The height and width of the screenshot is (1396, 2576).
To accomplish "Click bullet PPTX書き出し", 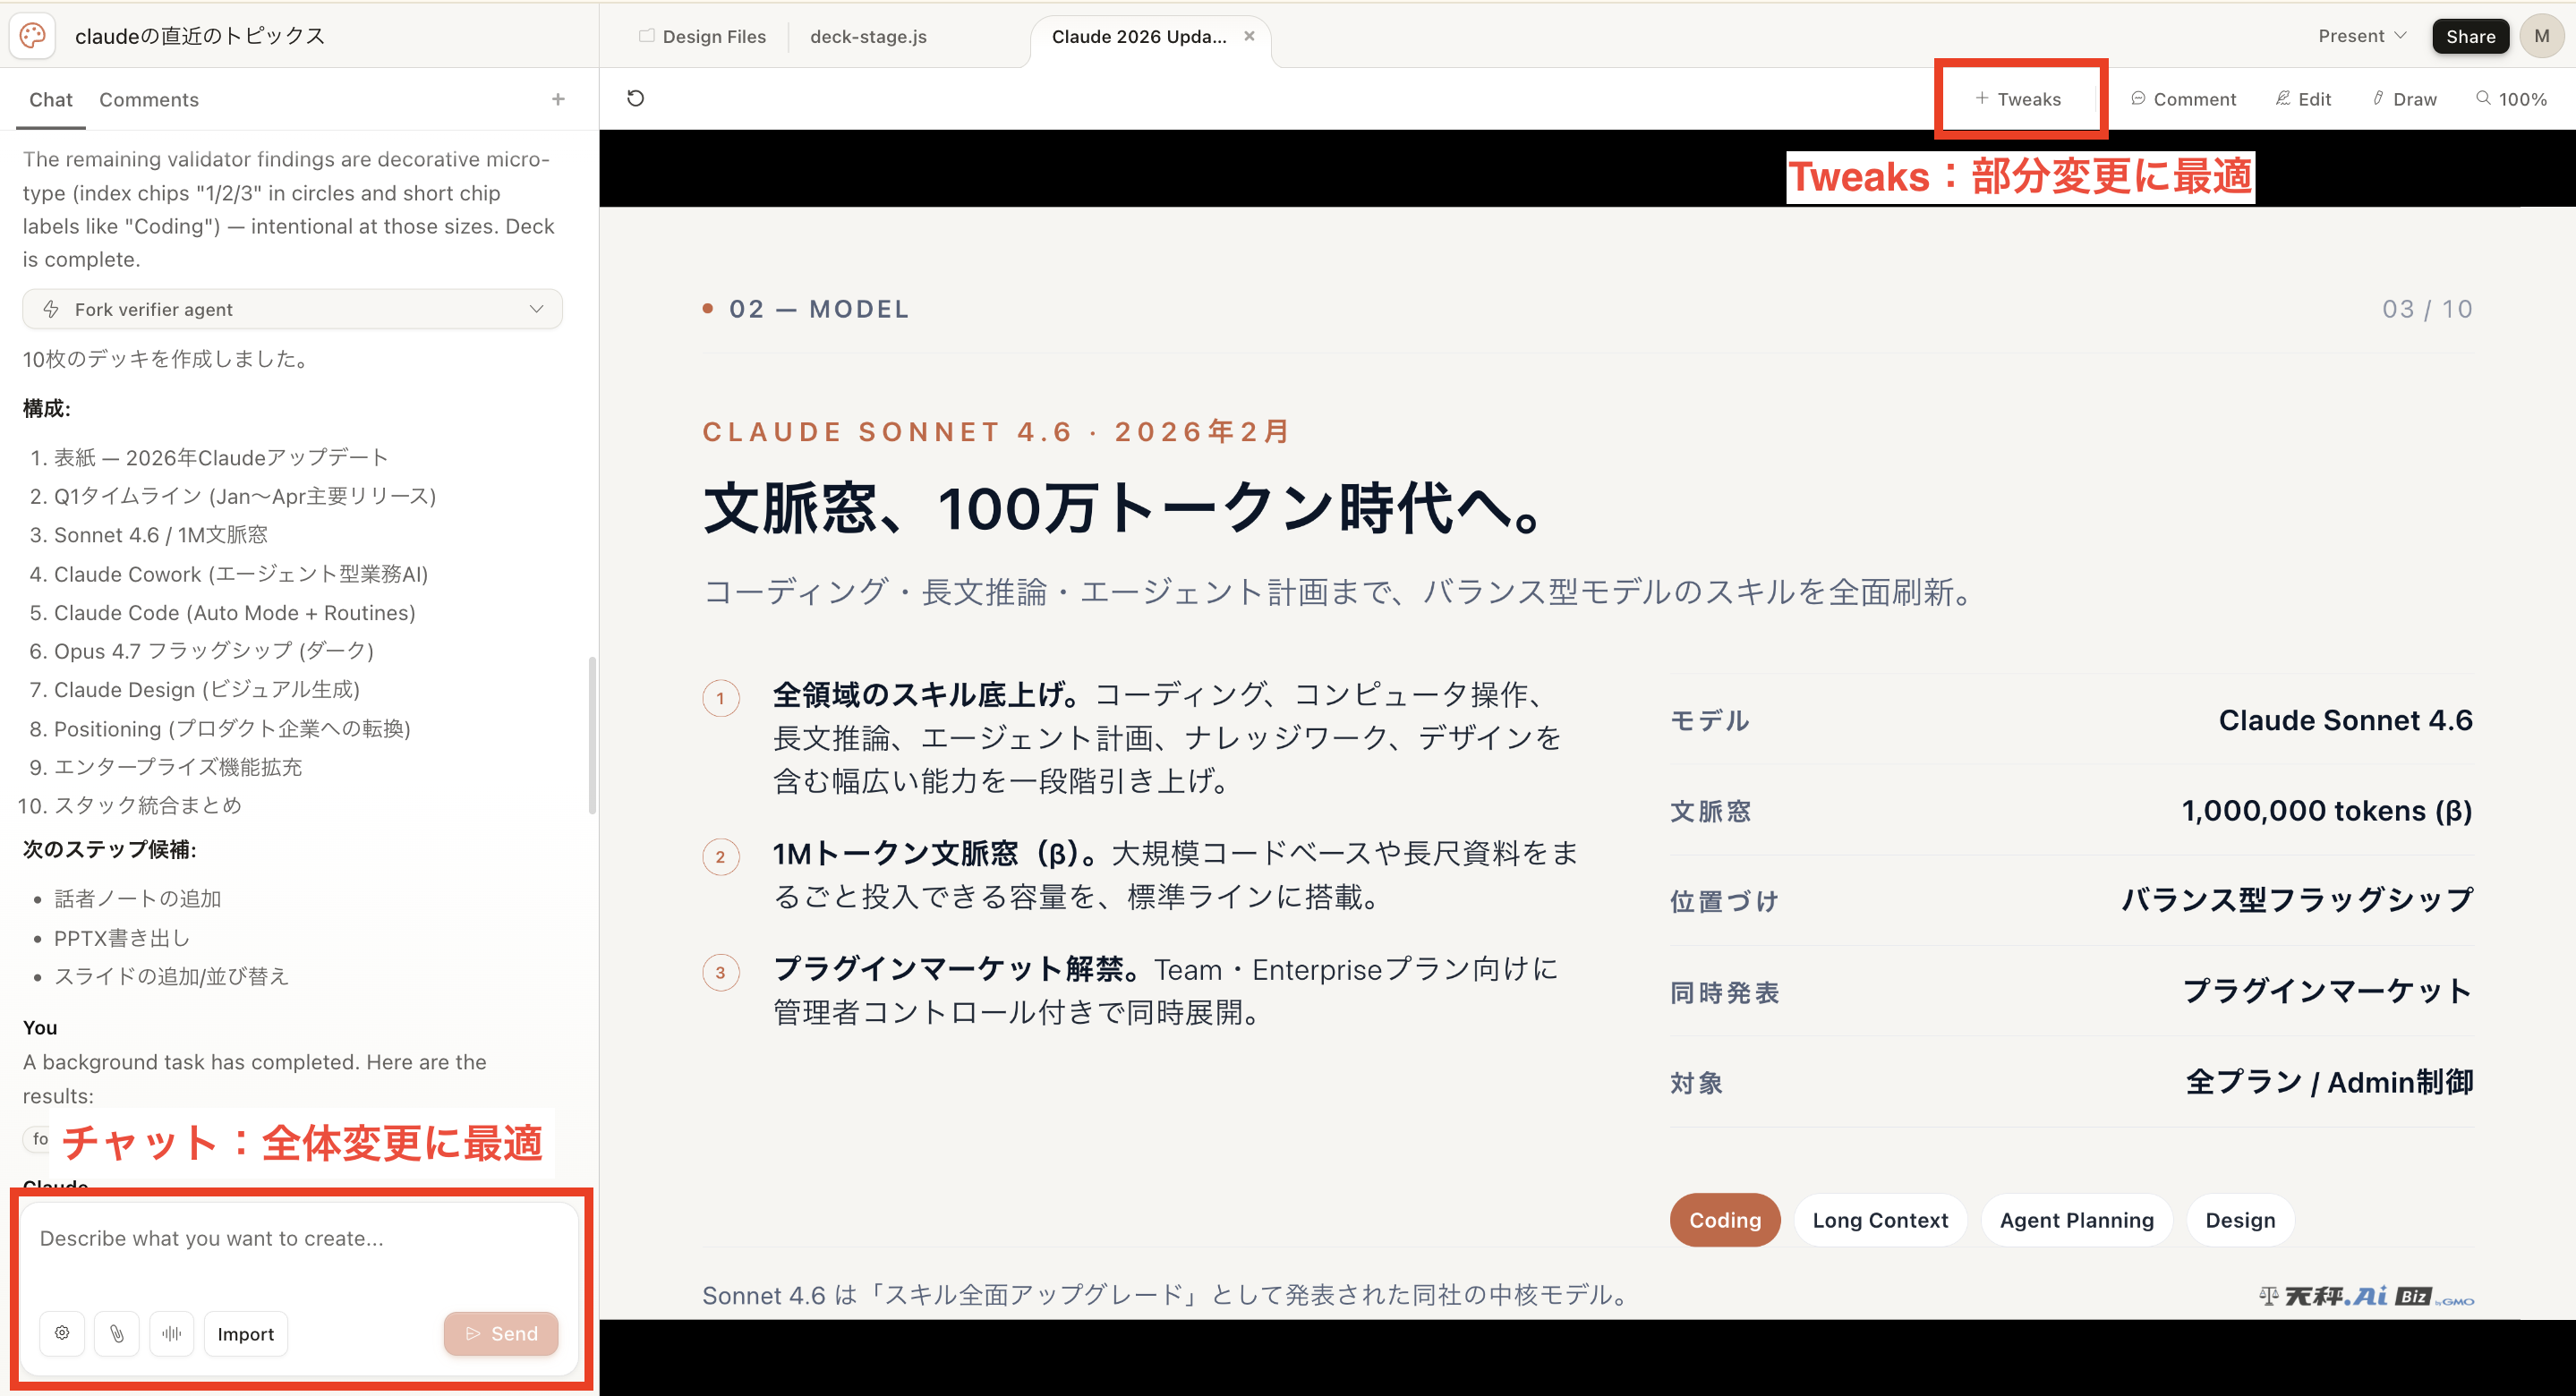I will tap(122, 938).
